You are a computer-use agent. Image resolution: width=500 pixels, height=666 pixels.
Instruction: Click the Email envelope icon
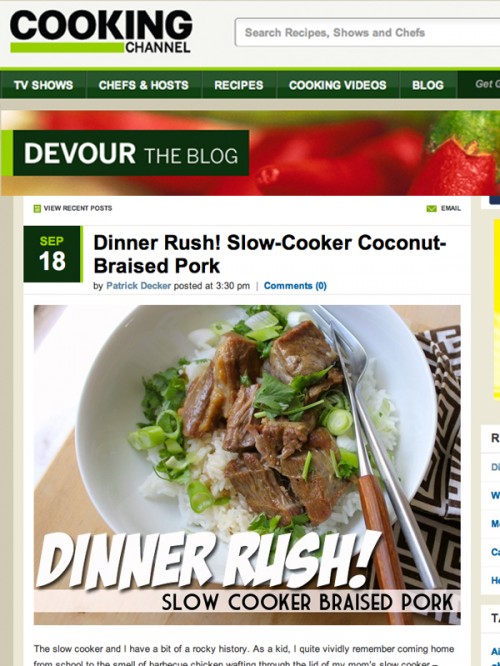point(431,209)
